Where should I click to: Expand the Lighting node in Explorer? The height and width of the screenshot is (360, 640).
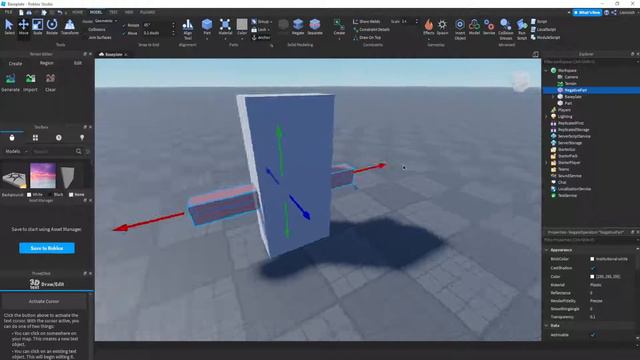point(547,116)
